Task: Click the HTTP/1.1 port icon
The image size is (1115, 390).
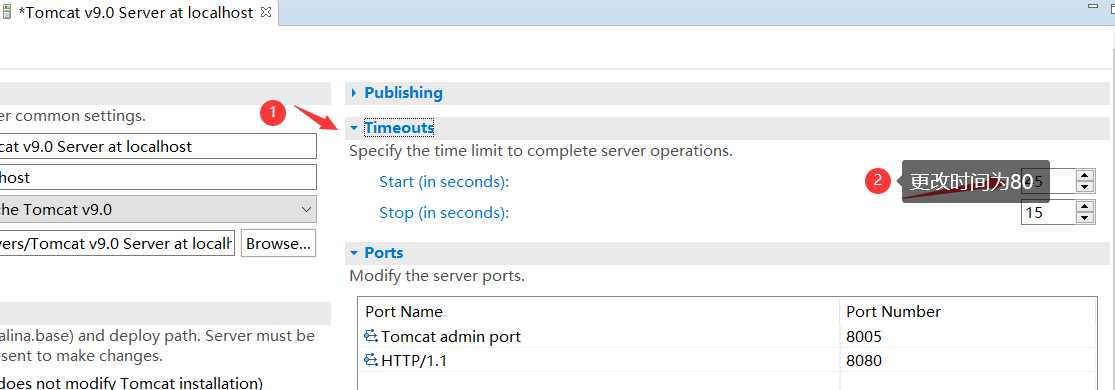Action: (370, 360)
